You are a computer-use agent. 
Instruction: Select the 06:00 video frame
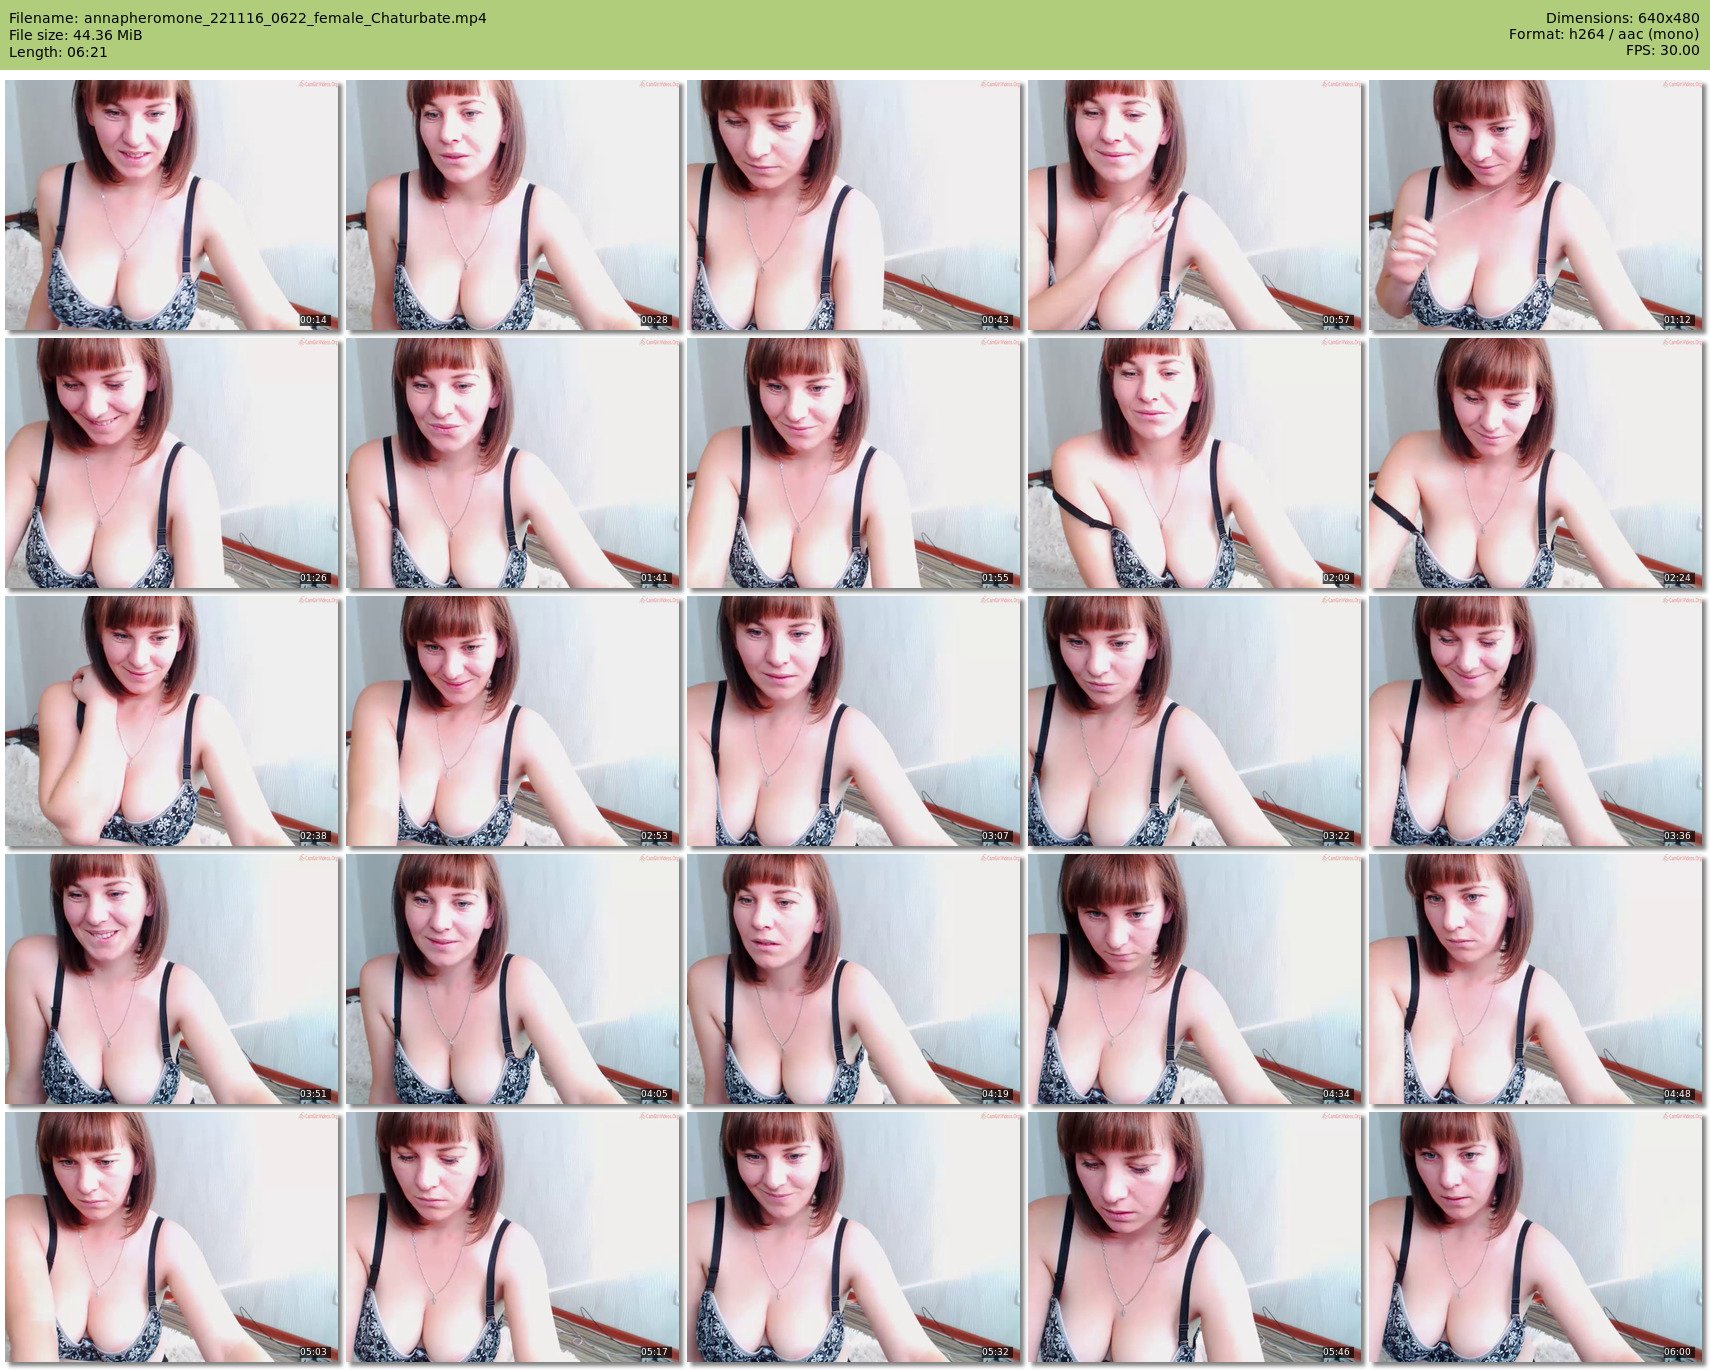point(1536,1237)
